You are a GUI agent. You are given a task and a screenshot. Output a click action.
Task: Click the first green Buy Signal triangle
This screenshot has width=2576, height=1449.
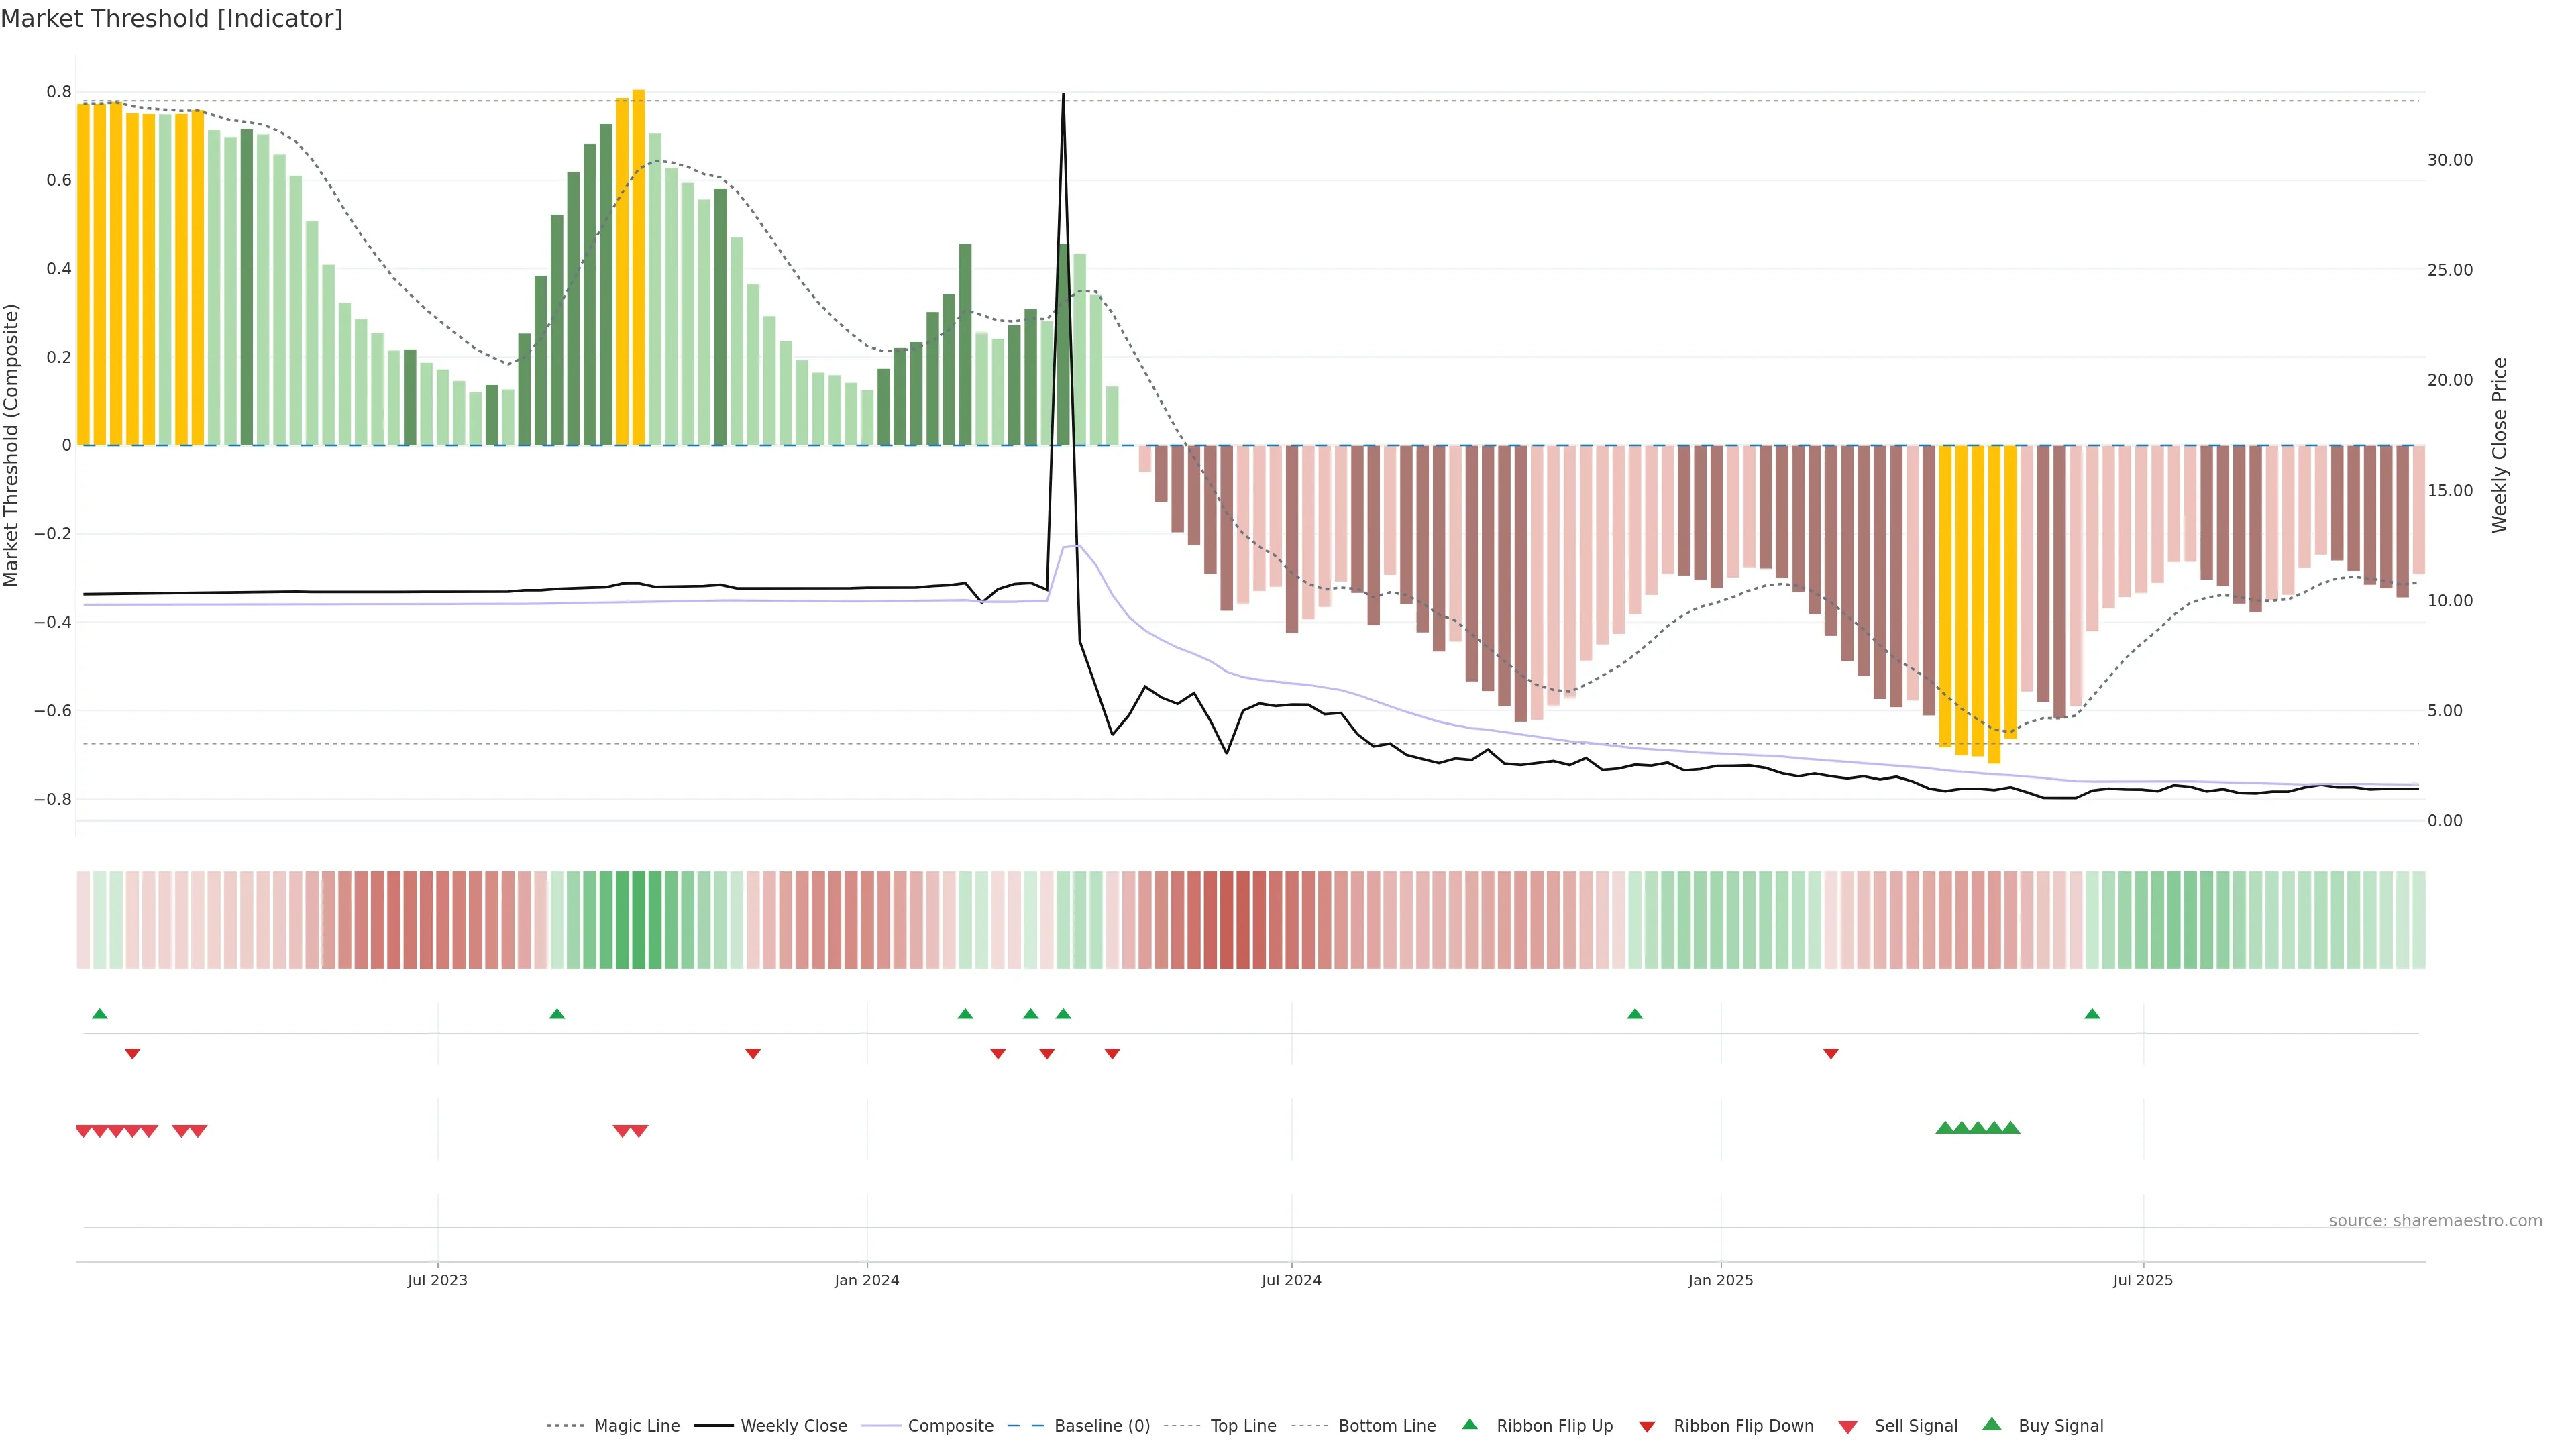(x=1945, y=1128)
